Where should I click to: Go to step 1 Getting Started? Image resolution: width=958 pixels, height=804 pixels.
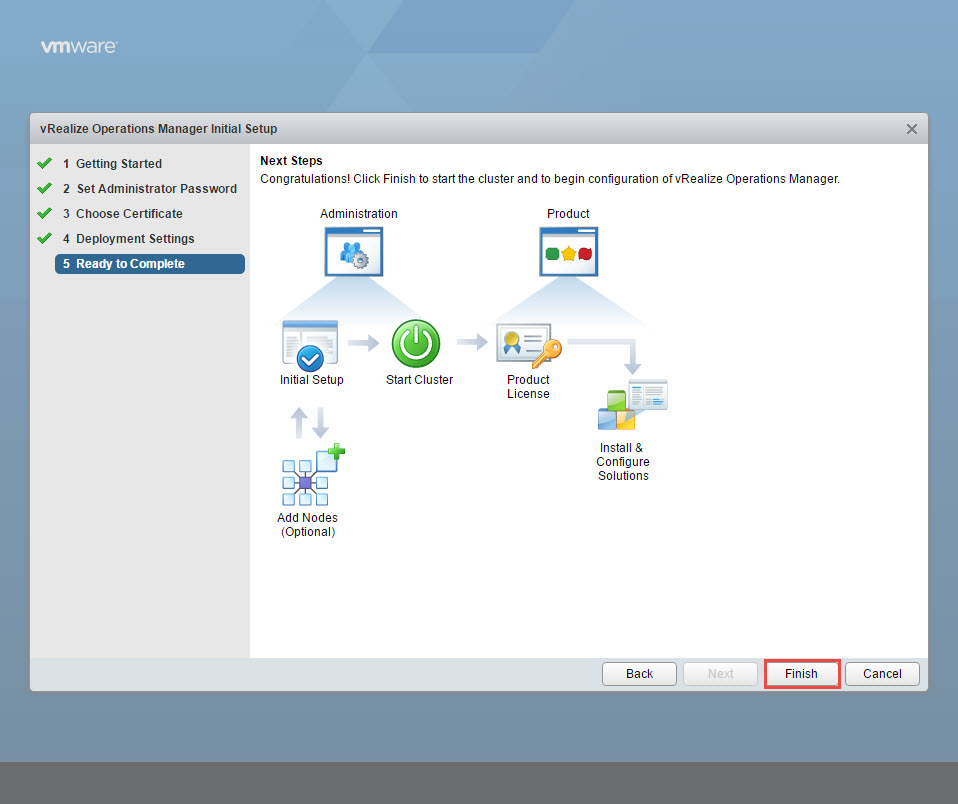tap(118, 164)
